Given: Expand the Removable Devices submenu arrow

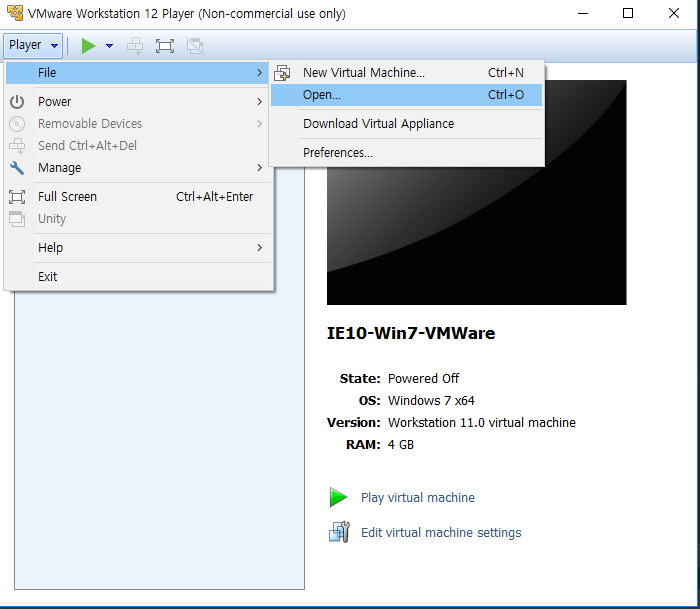Looking at the screenshot, I should tap(259, 124).
